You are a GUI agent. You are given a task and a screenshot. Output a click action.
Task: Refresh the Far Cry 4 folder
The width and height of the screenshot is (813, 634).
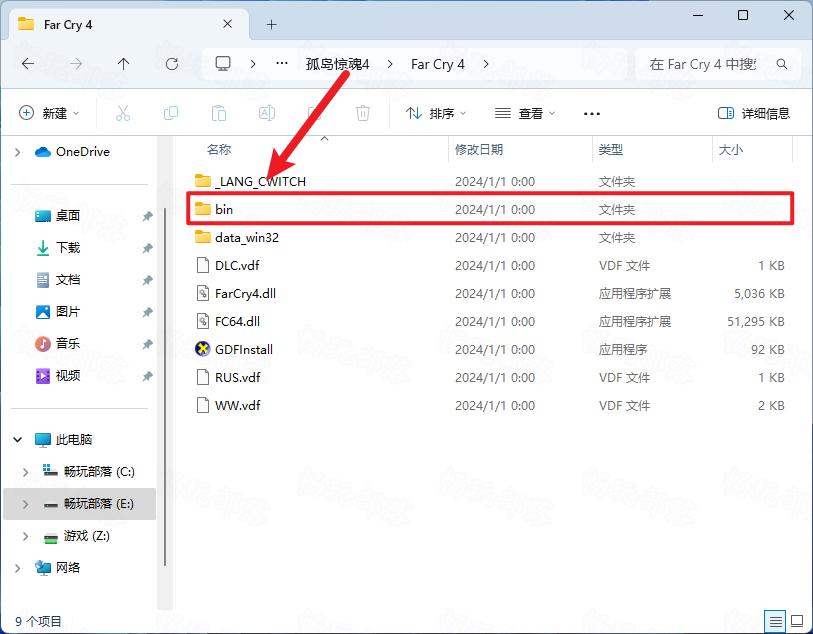[x=172, y=64]
